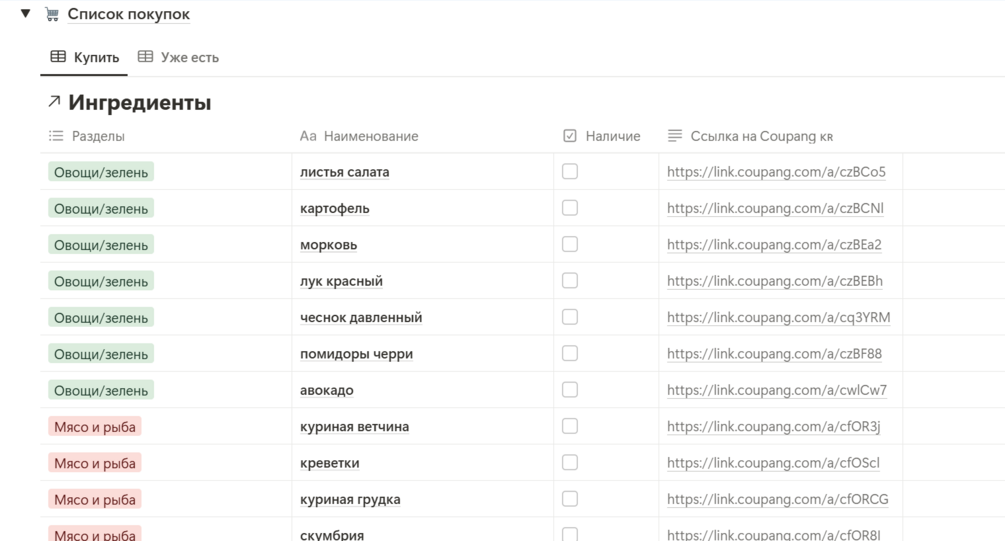Screen dimensions: 1005x541
Task: Click the shopping cart icon
Action: point(52,15)
